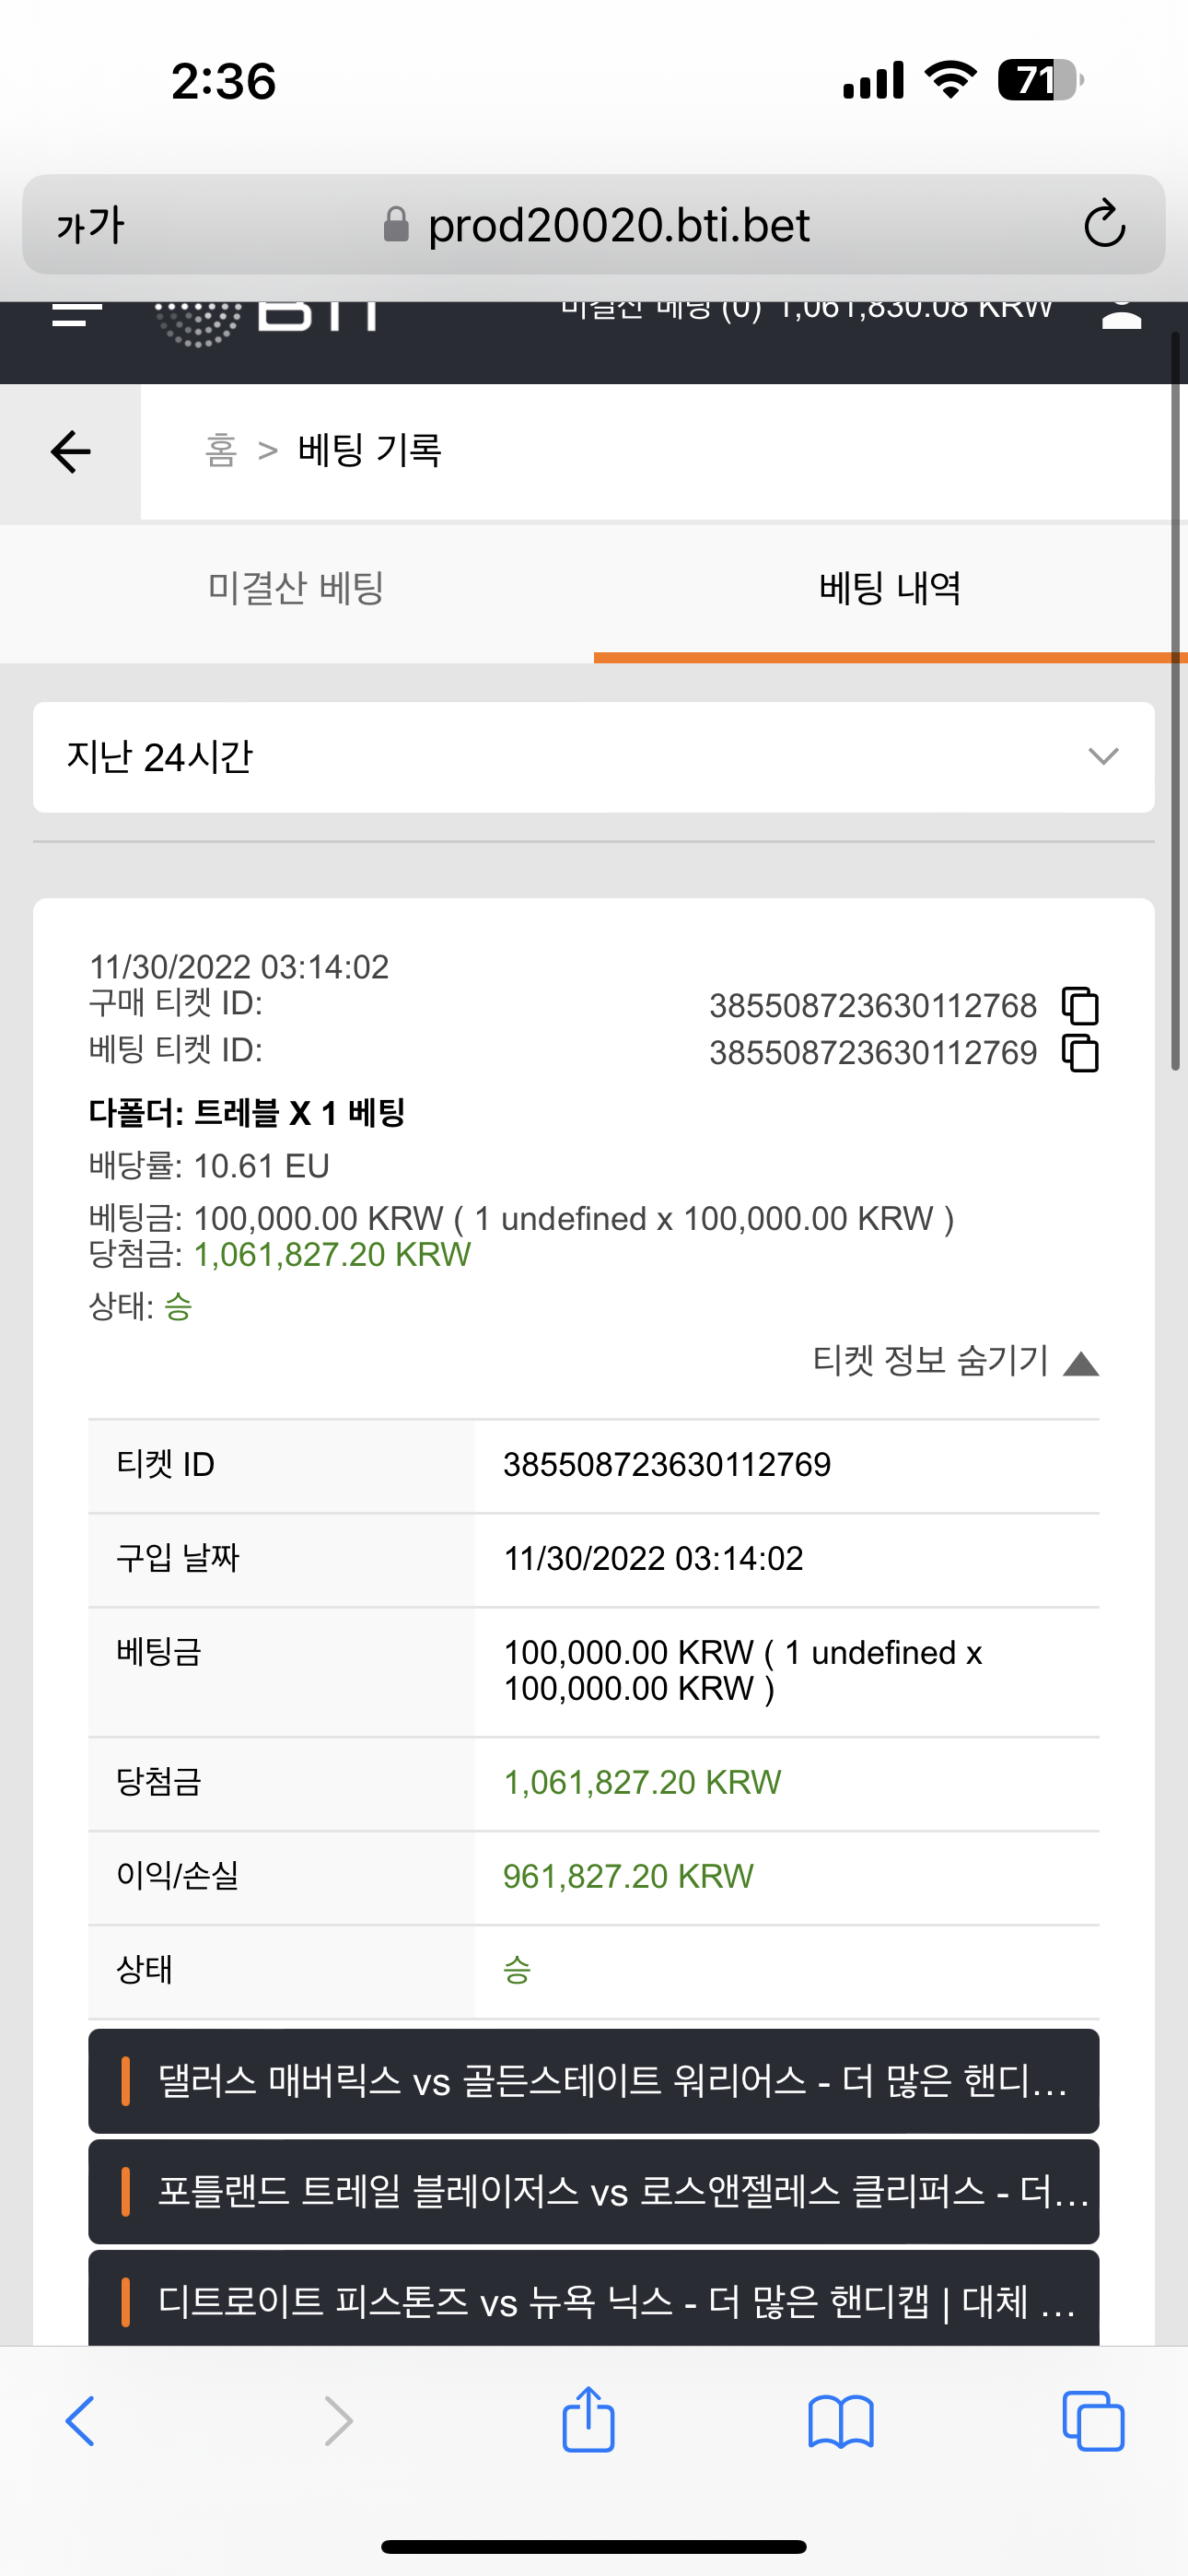Reload the page with the refresh icon
Screen dimensions: 1188x2576
click(x=1104, y=224)
